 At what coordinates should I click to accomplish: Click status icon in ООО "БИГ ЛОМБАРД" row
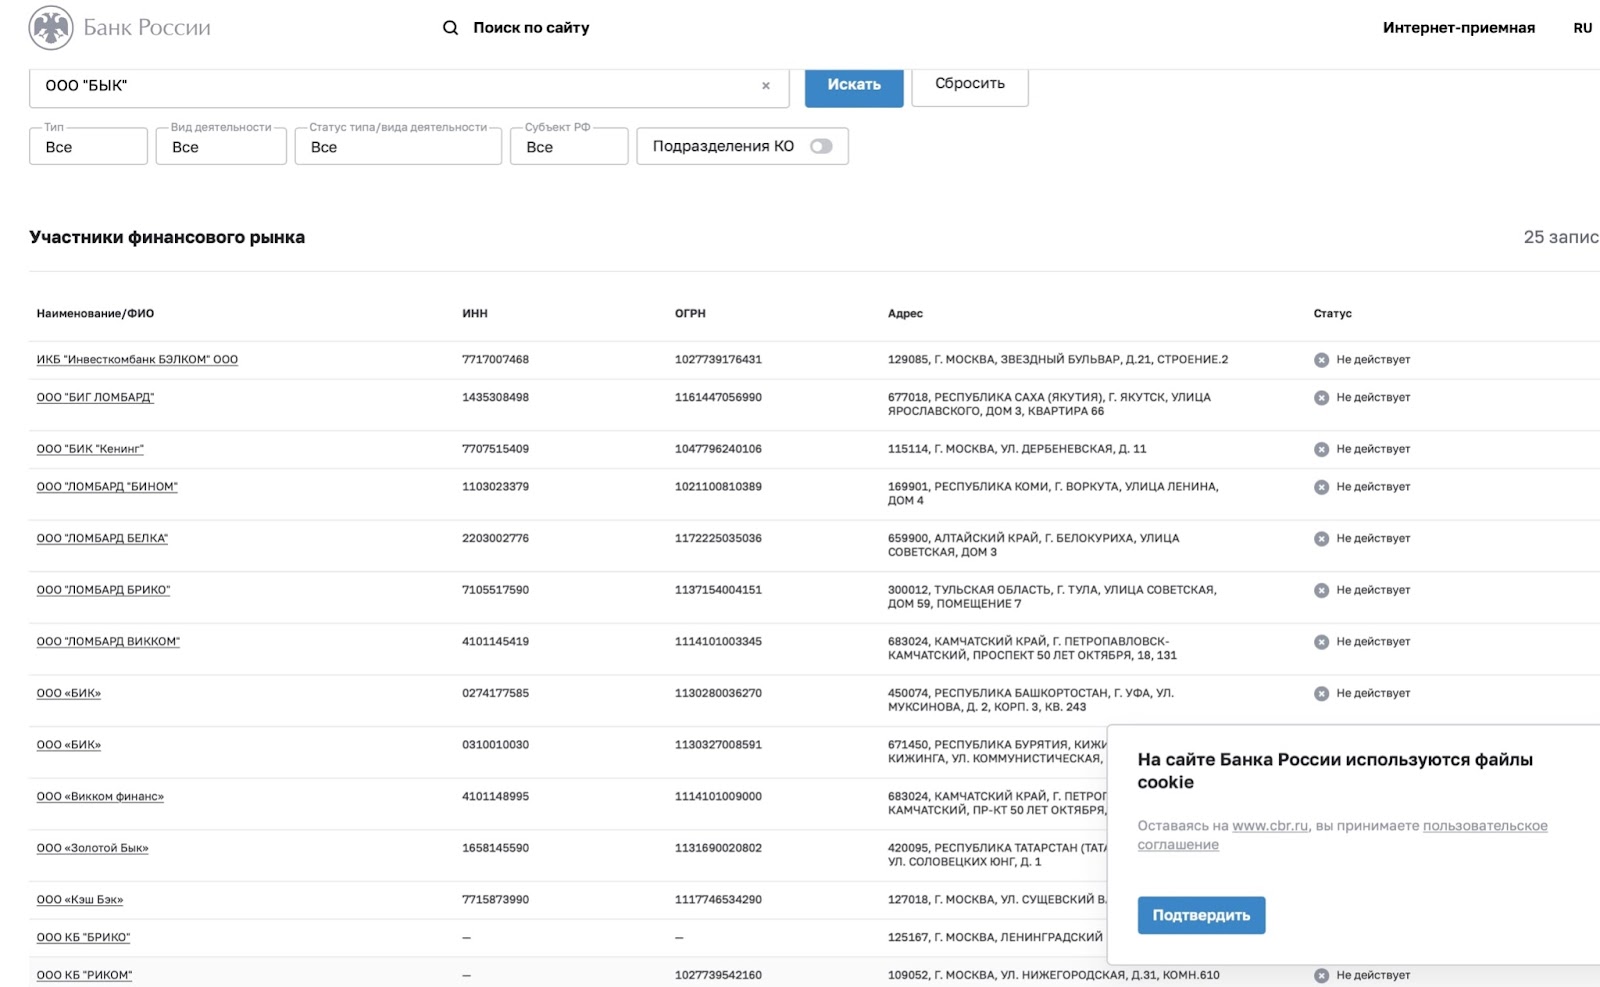(1321, 398)
